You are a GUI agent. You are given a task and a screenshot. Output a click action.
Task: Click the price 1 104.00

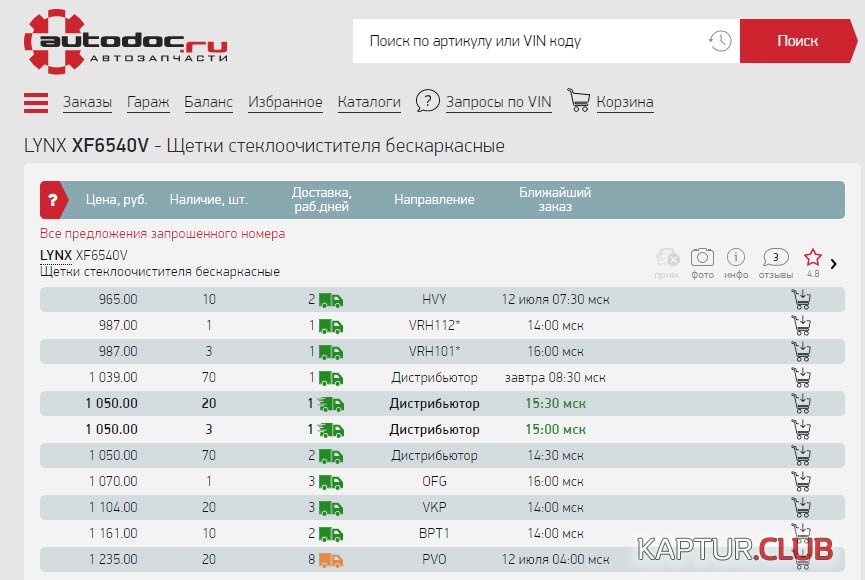click(x=113, y=508)
